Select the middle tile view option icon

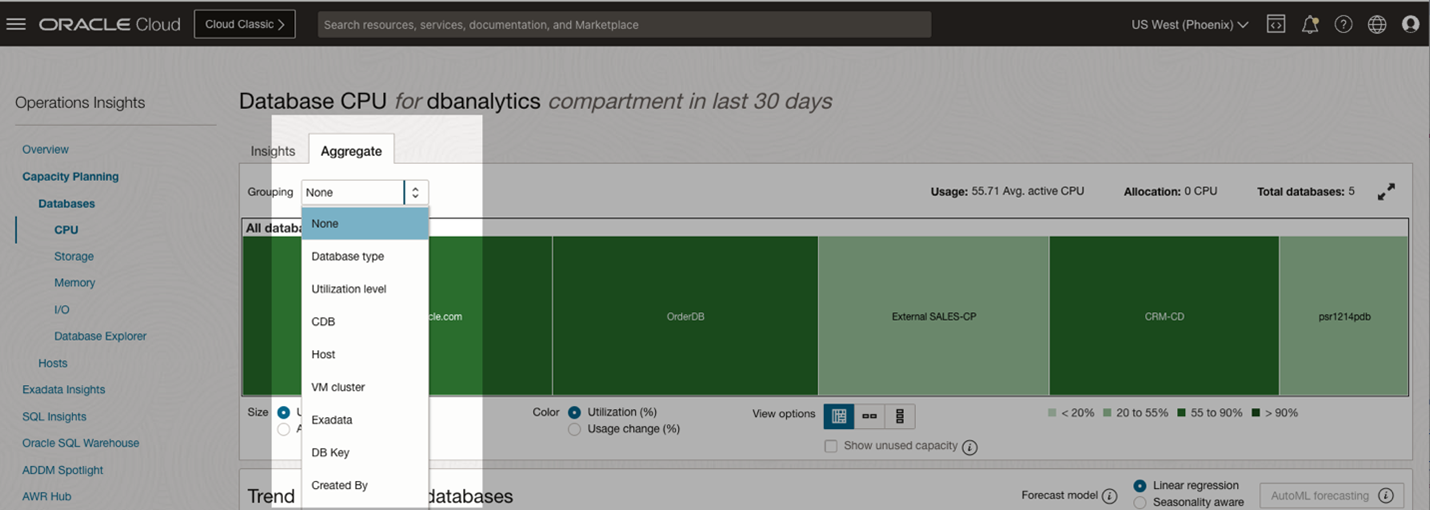pos(869,416)
